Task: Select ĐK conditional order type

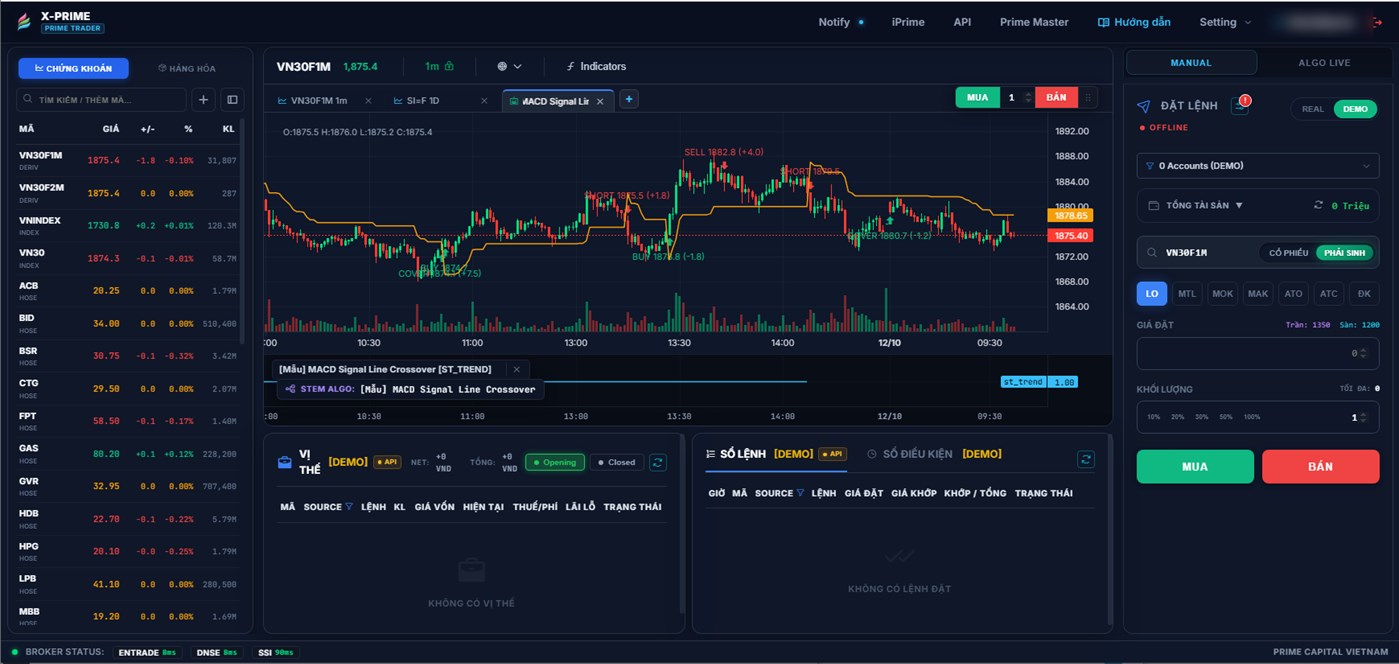Action: 1364,293
